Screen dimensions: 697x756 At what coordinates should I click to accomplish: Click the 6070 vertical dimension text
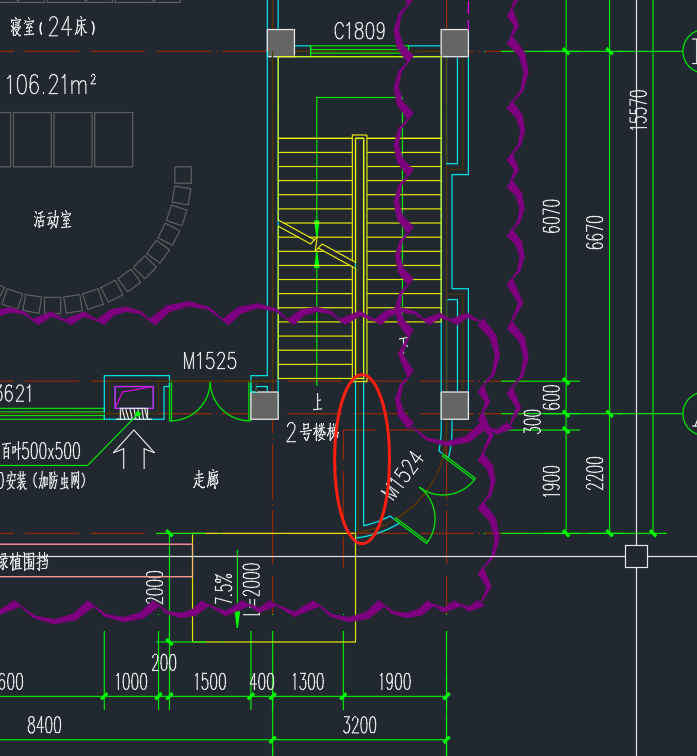tap(552, 216)
